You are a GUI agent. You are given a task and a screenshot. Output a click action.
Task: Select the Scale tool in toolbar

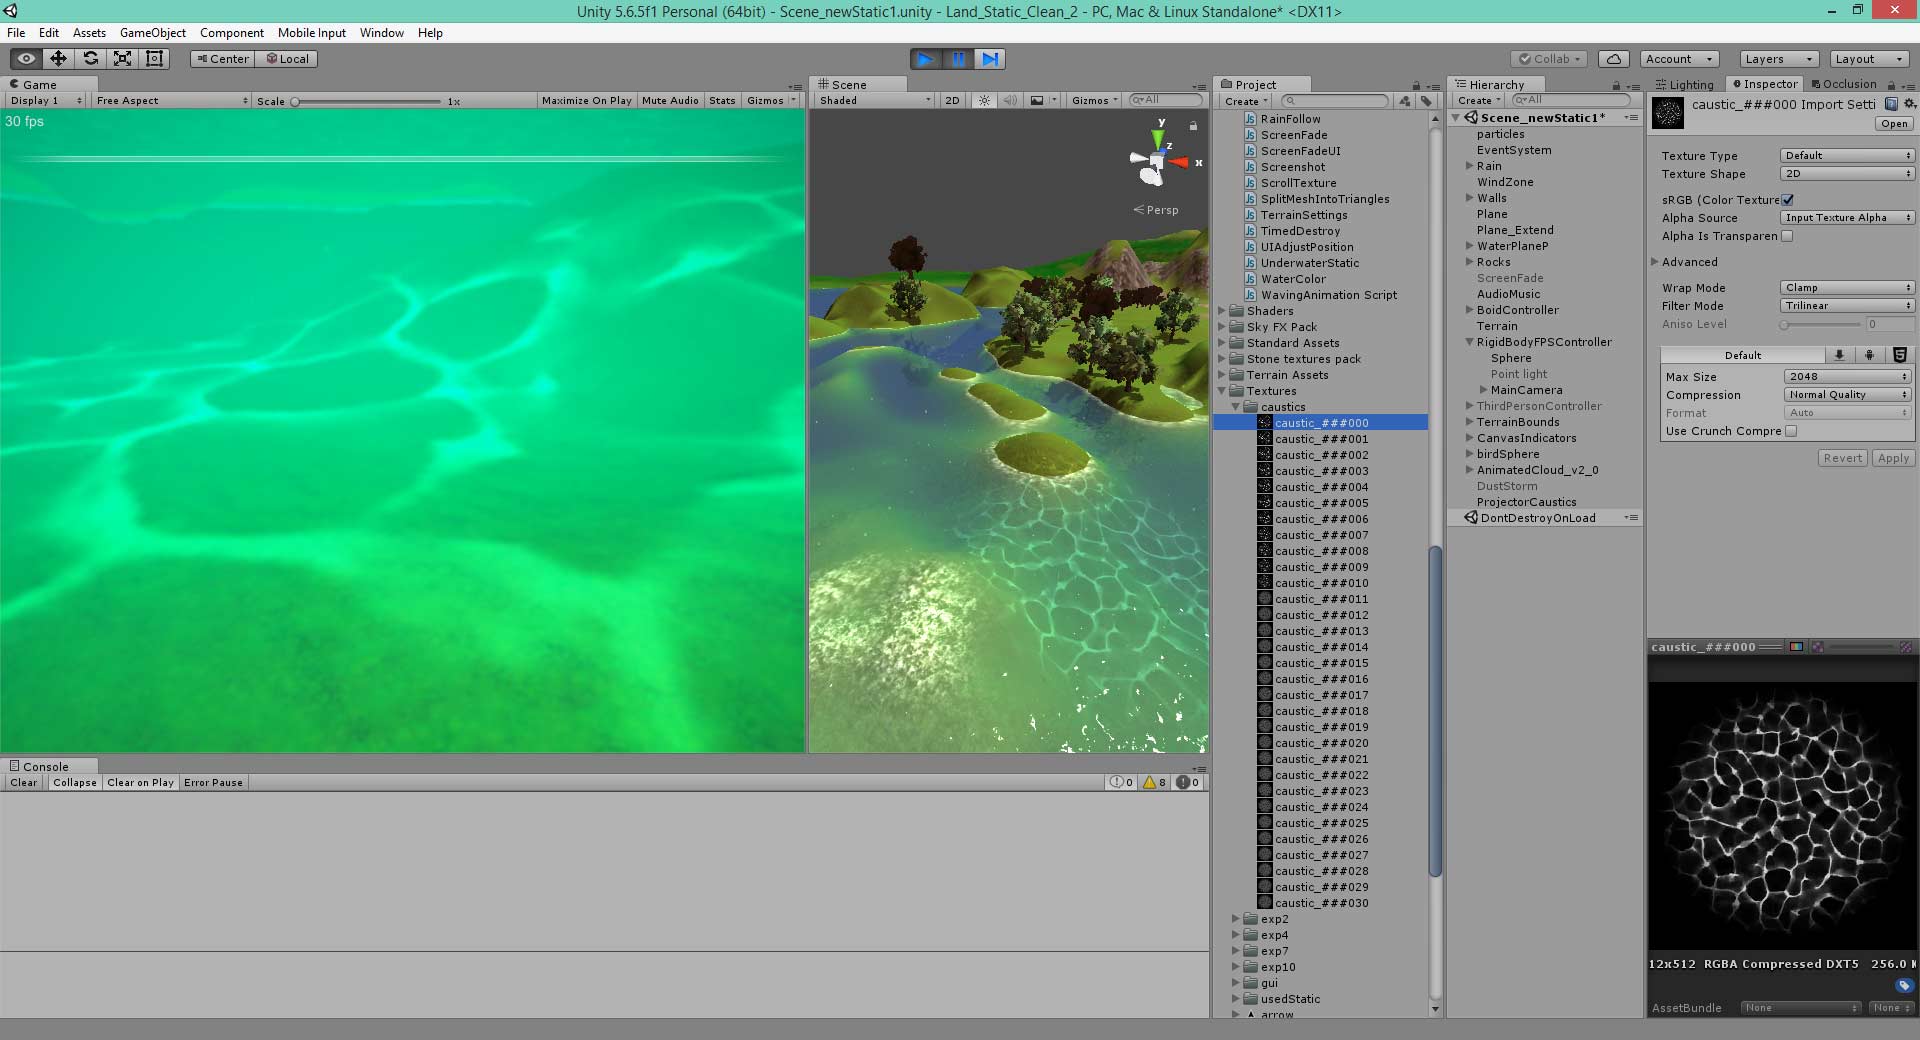[122, 59]
